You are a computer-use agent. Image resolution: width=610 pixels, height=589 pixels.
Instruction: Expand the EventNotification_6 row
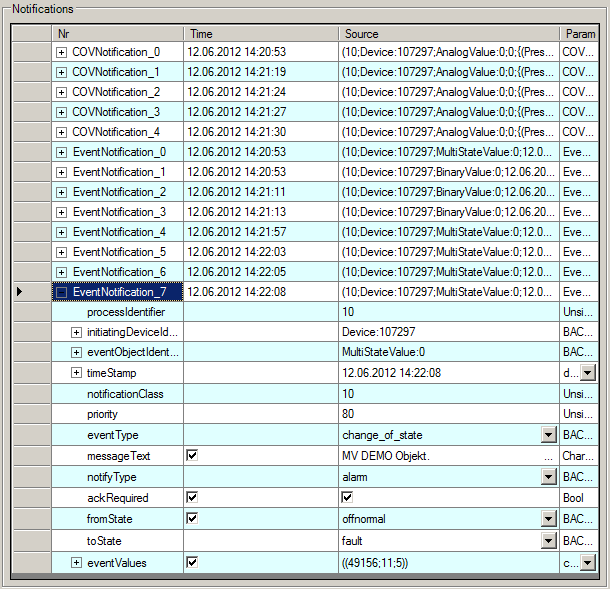61,272
